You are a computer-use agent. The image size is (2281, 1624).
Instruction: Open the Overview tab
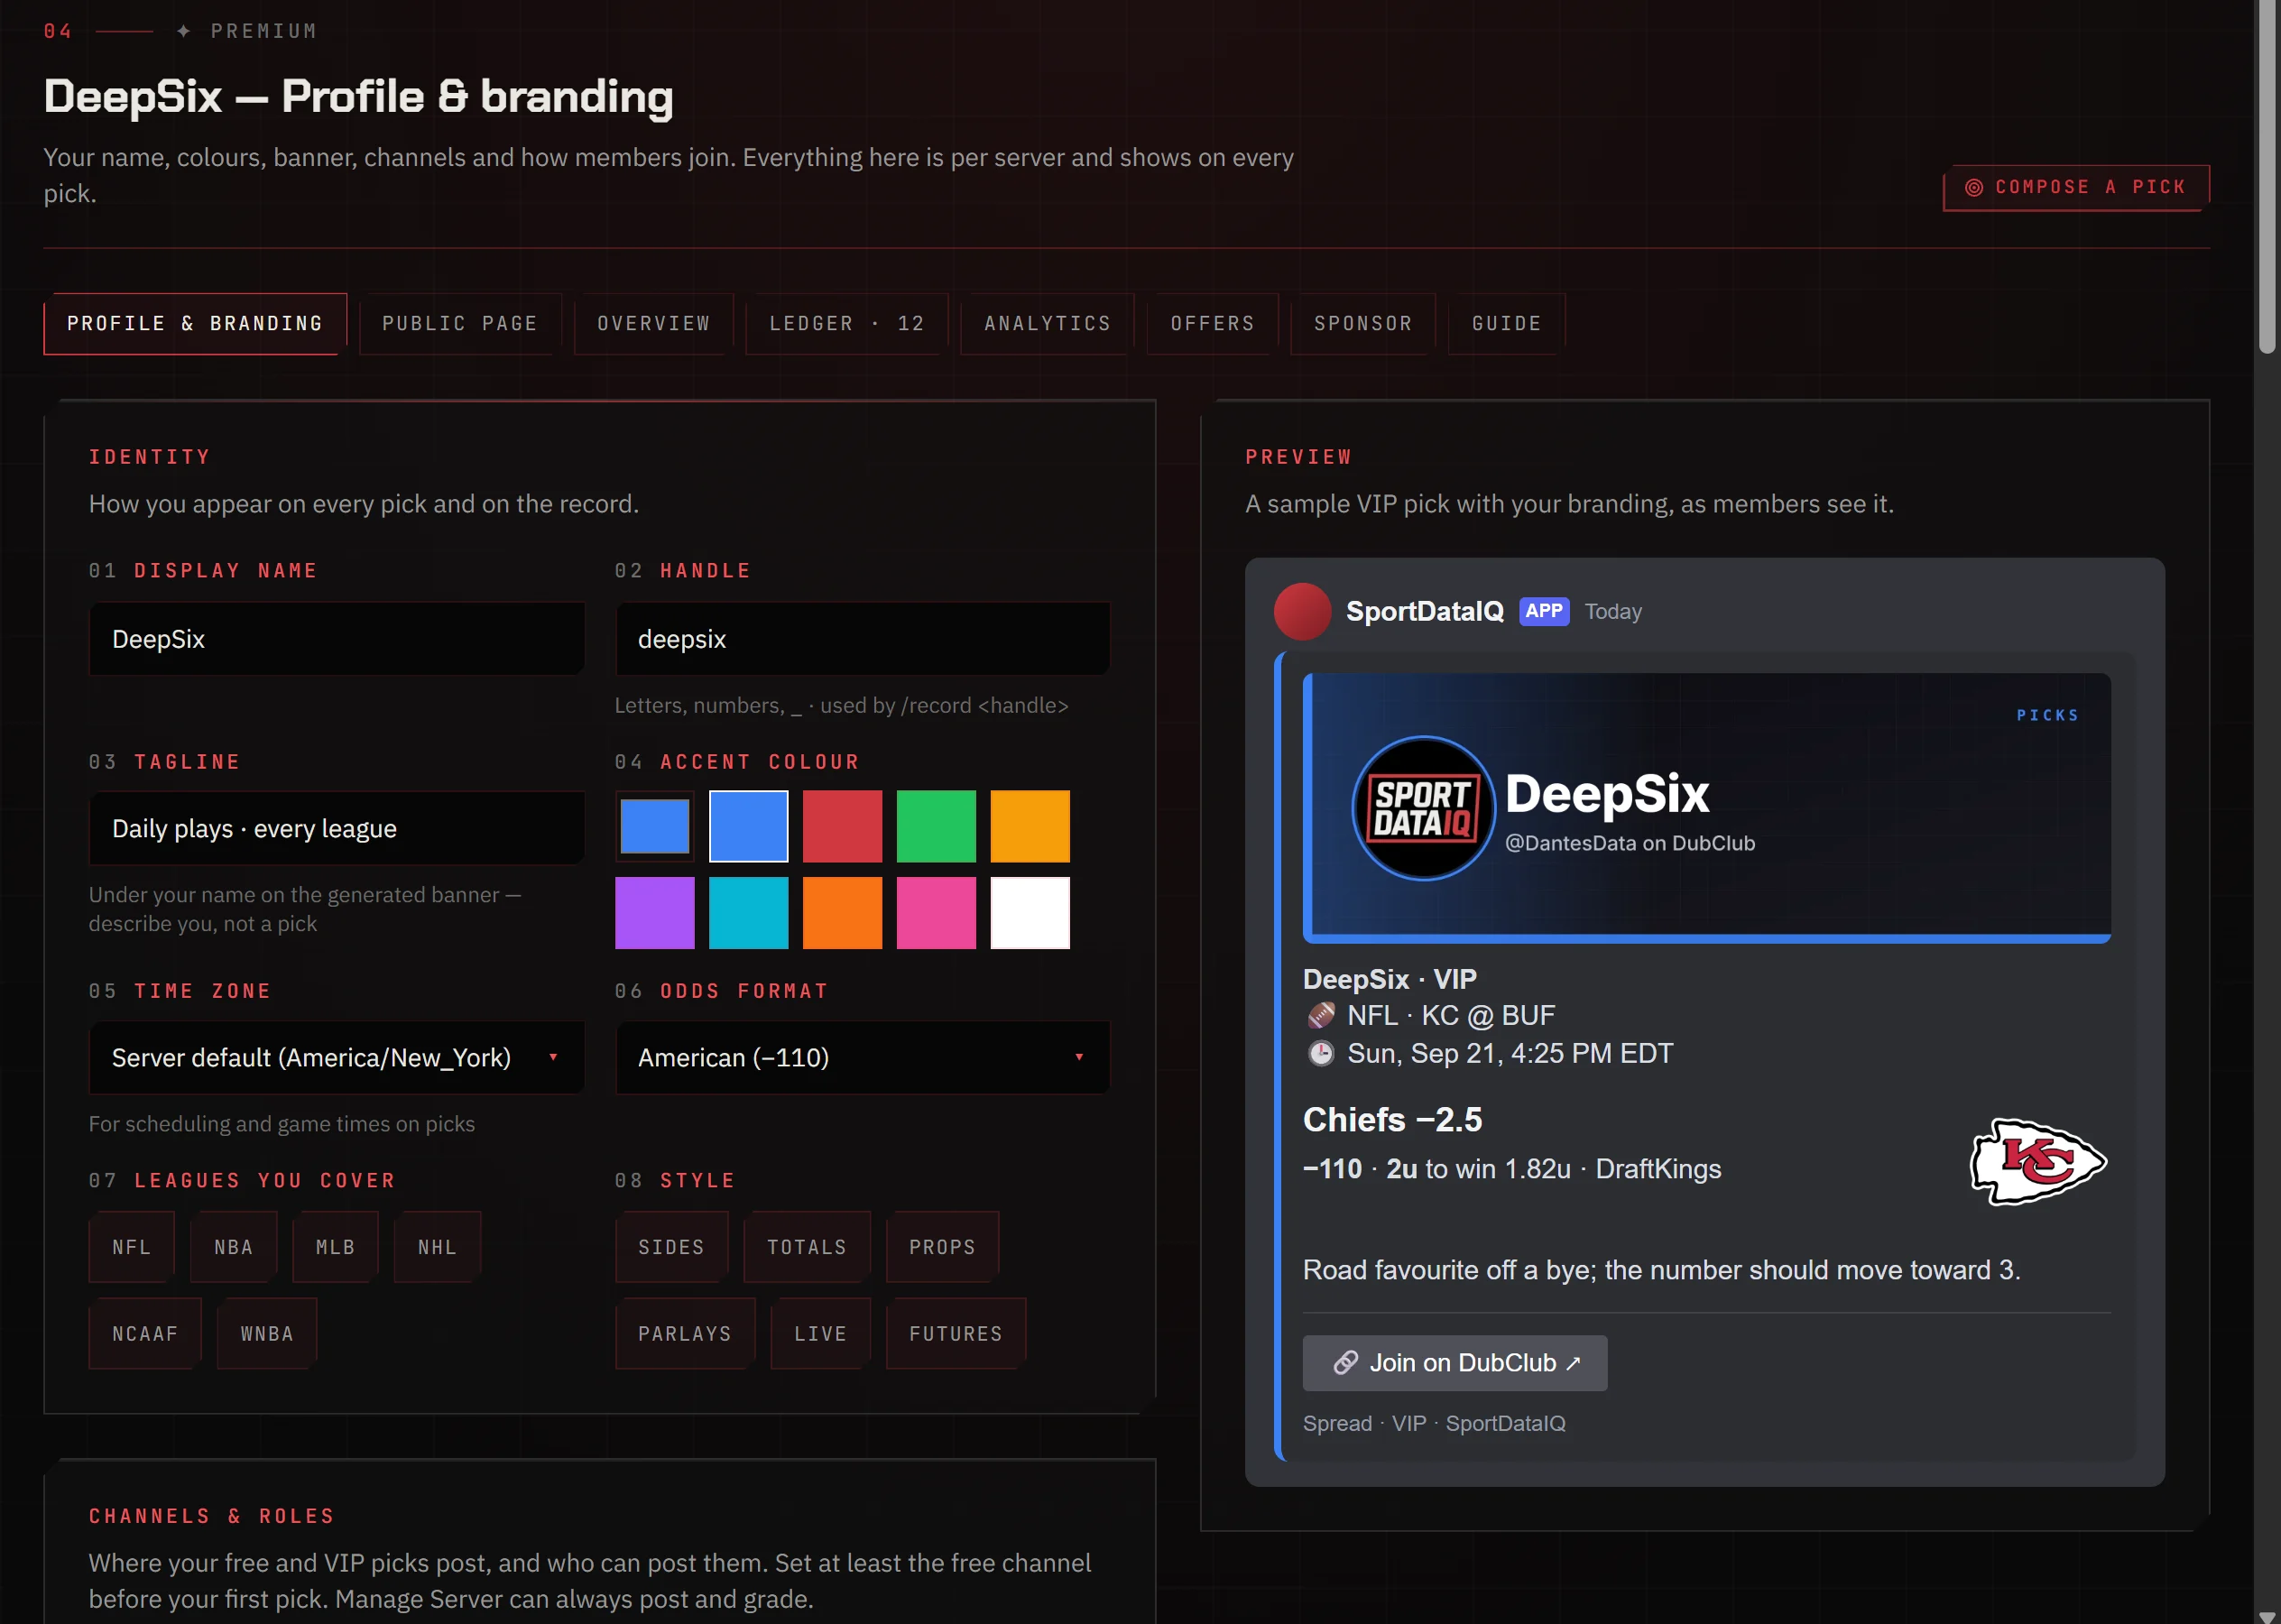654,324
